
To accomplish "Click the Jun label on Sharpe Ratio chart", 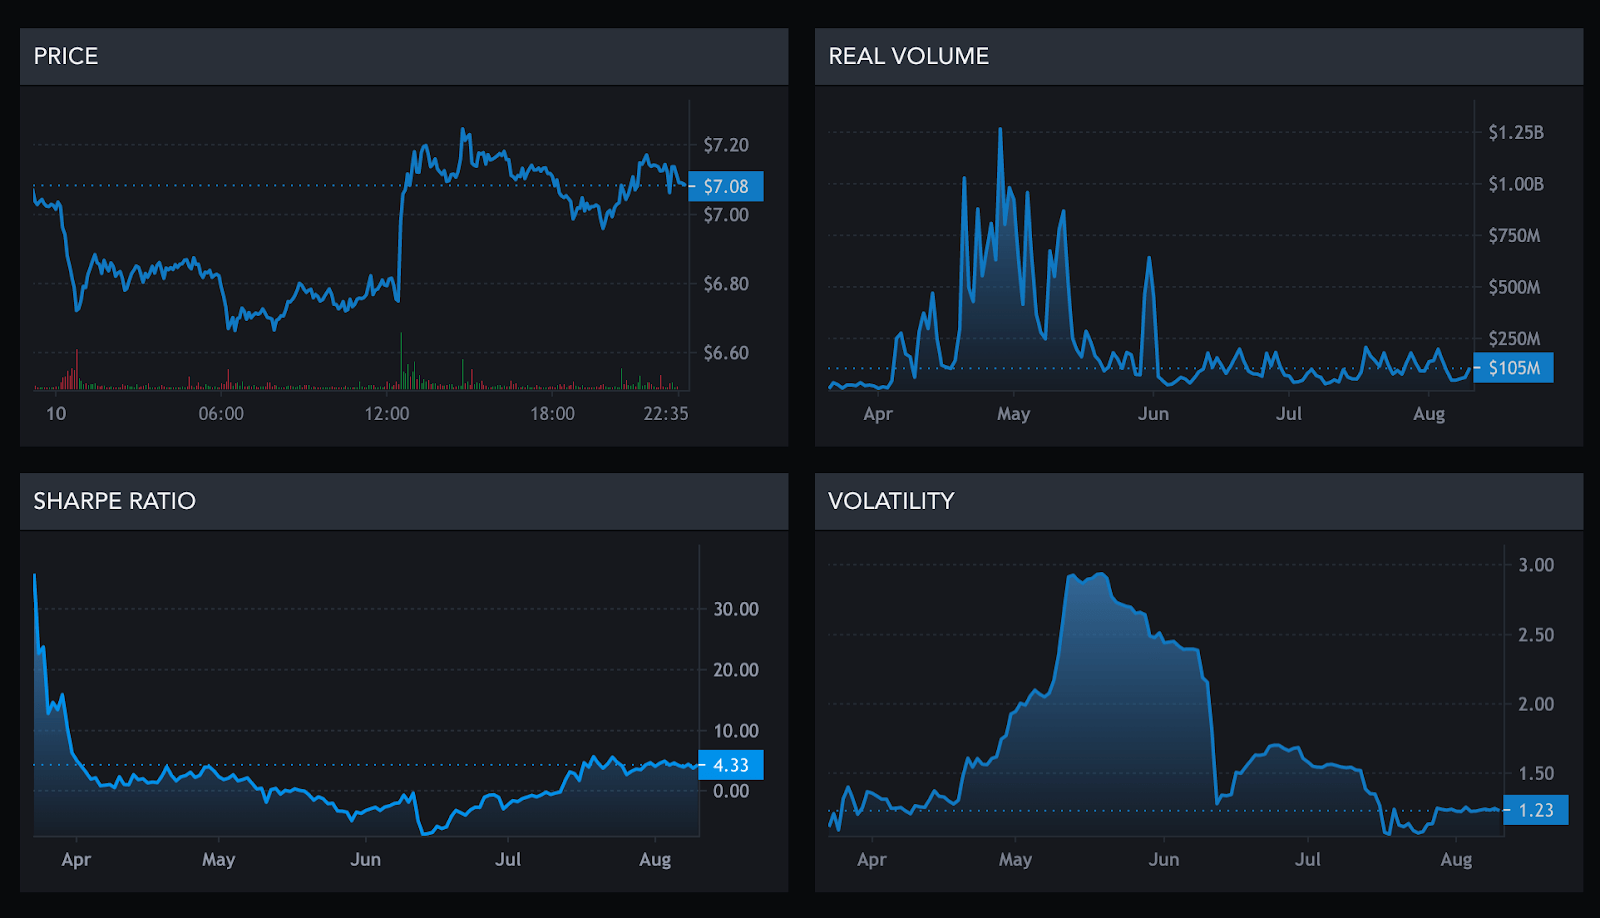I will pos(365,860).
